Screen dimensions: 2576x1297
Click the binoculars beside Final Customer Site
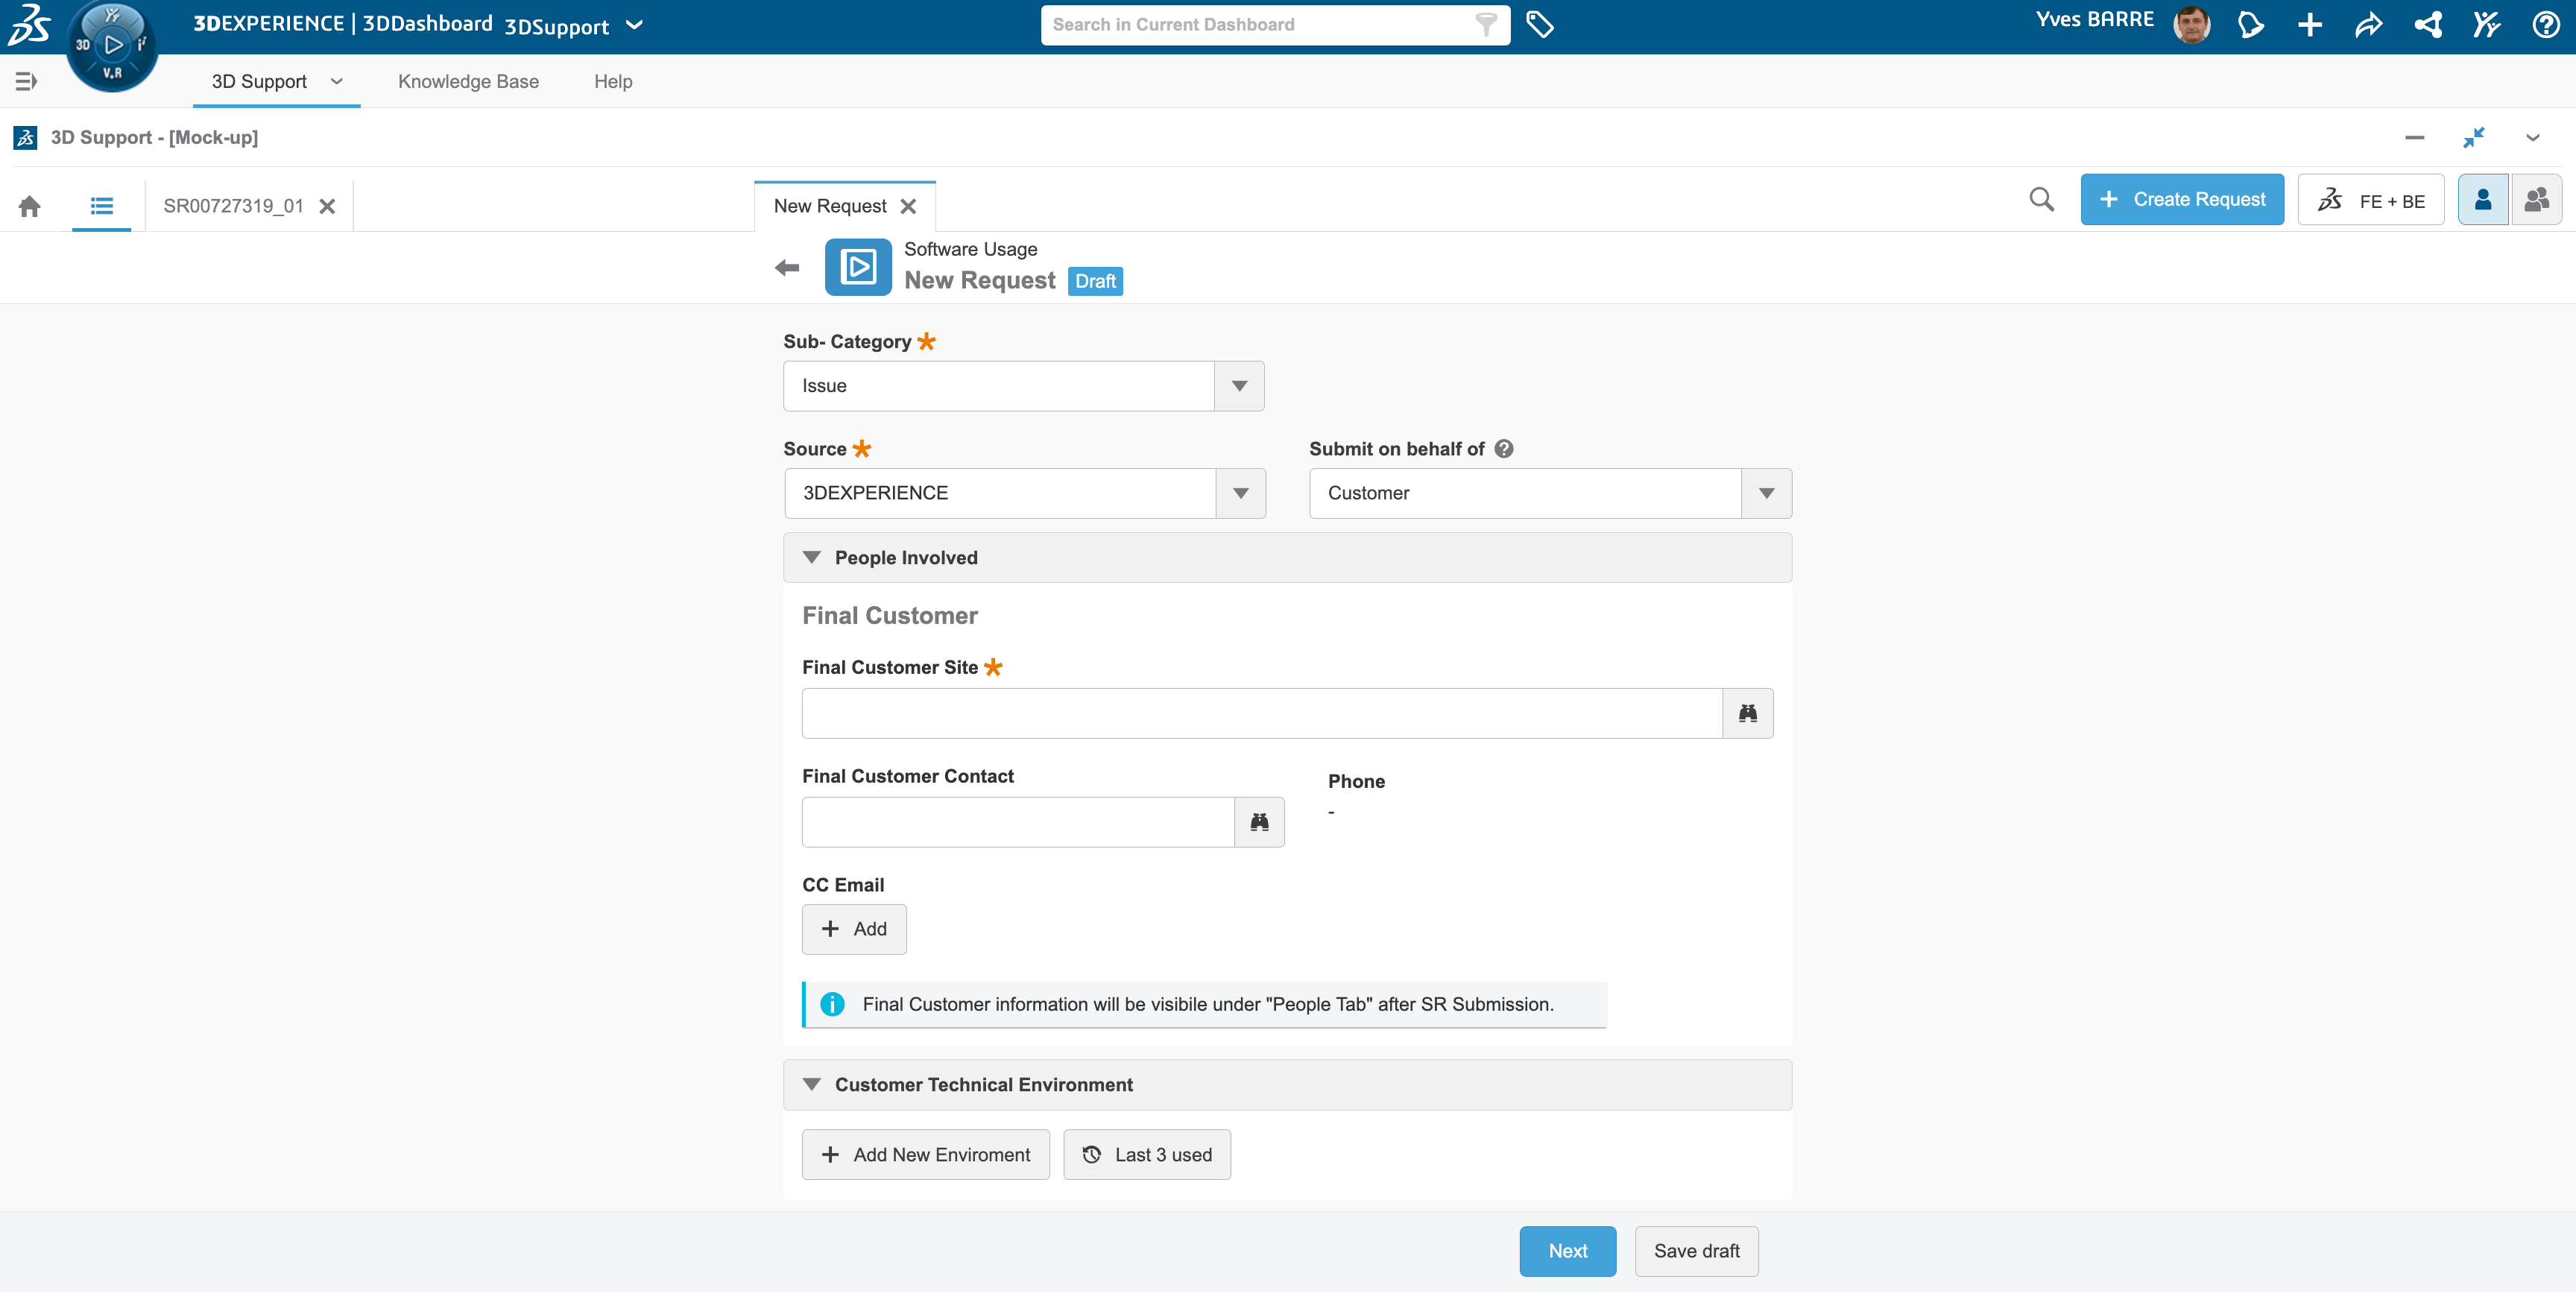coord(1747,714)
